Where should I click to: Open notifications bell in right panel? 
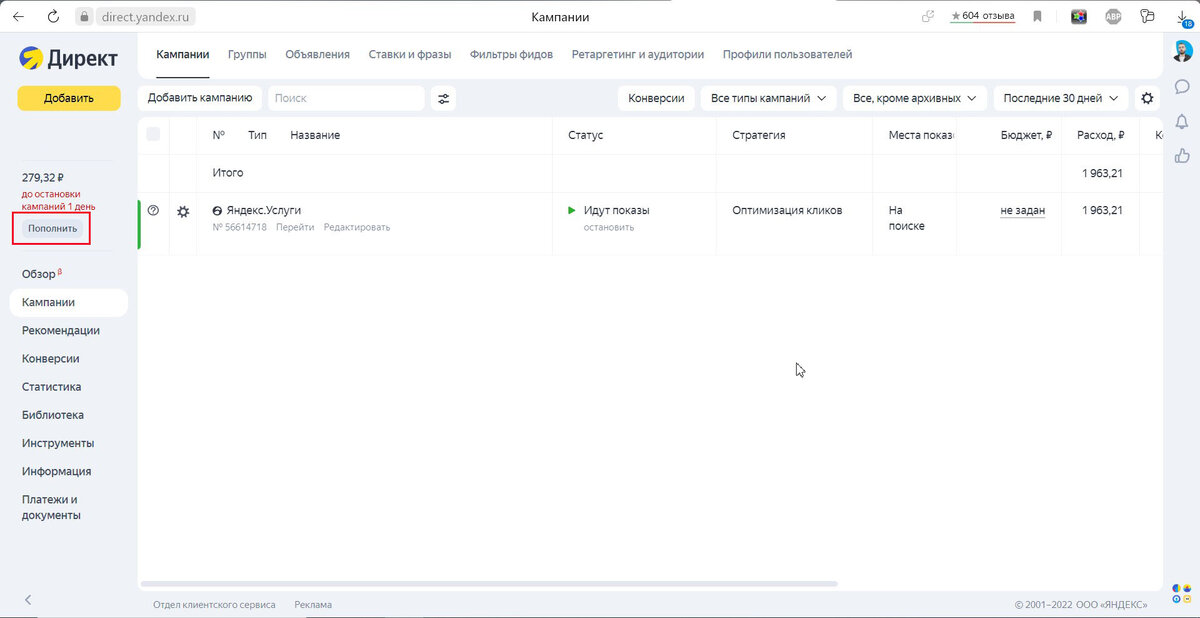pyautogui.click(x=1182, y=121)
